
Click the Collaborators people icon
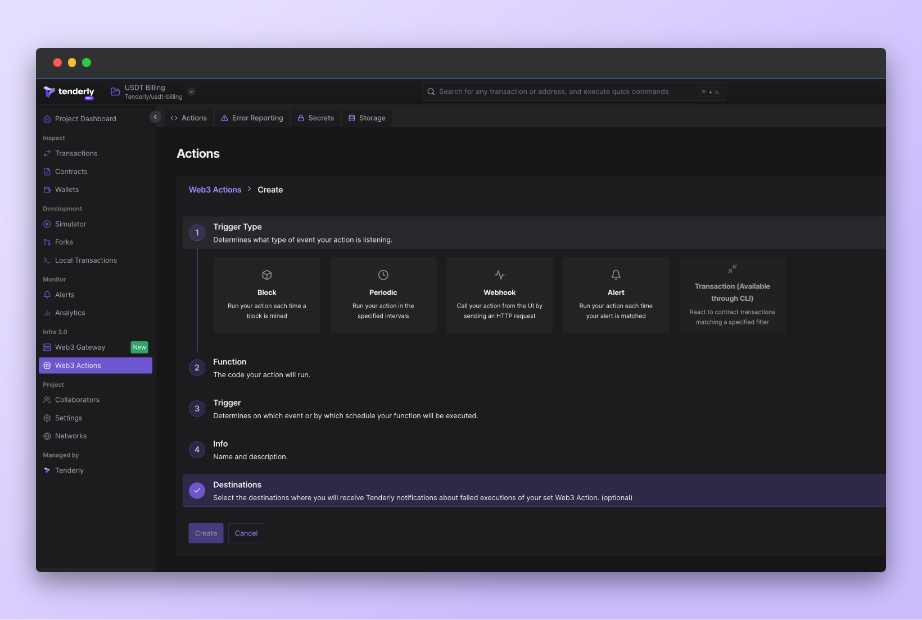point(47,400)
